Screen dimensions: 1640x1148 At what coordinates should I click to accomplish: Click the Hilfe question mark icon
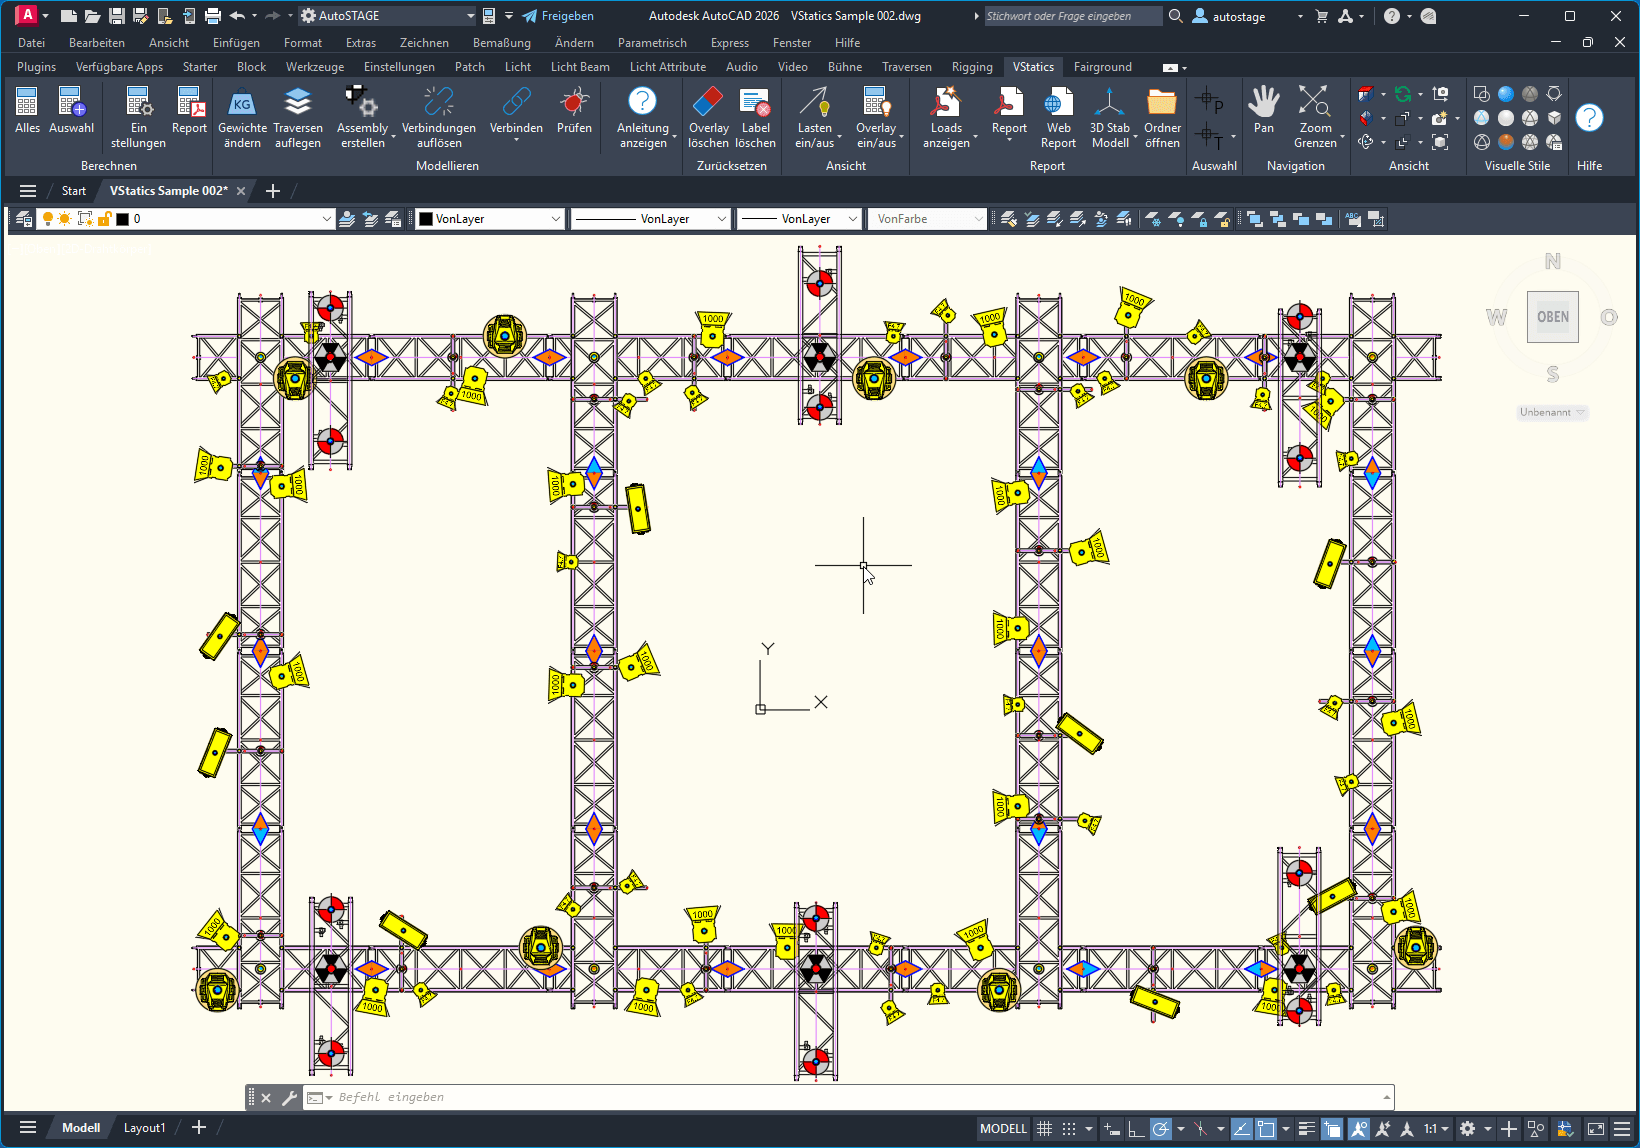(1589, 118)
